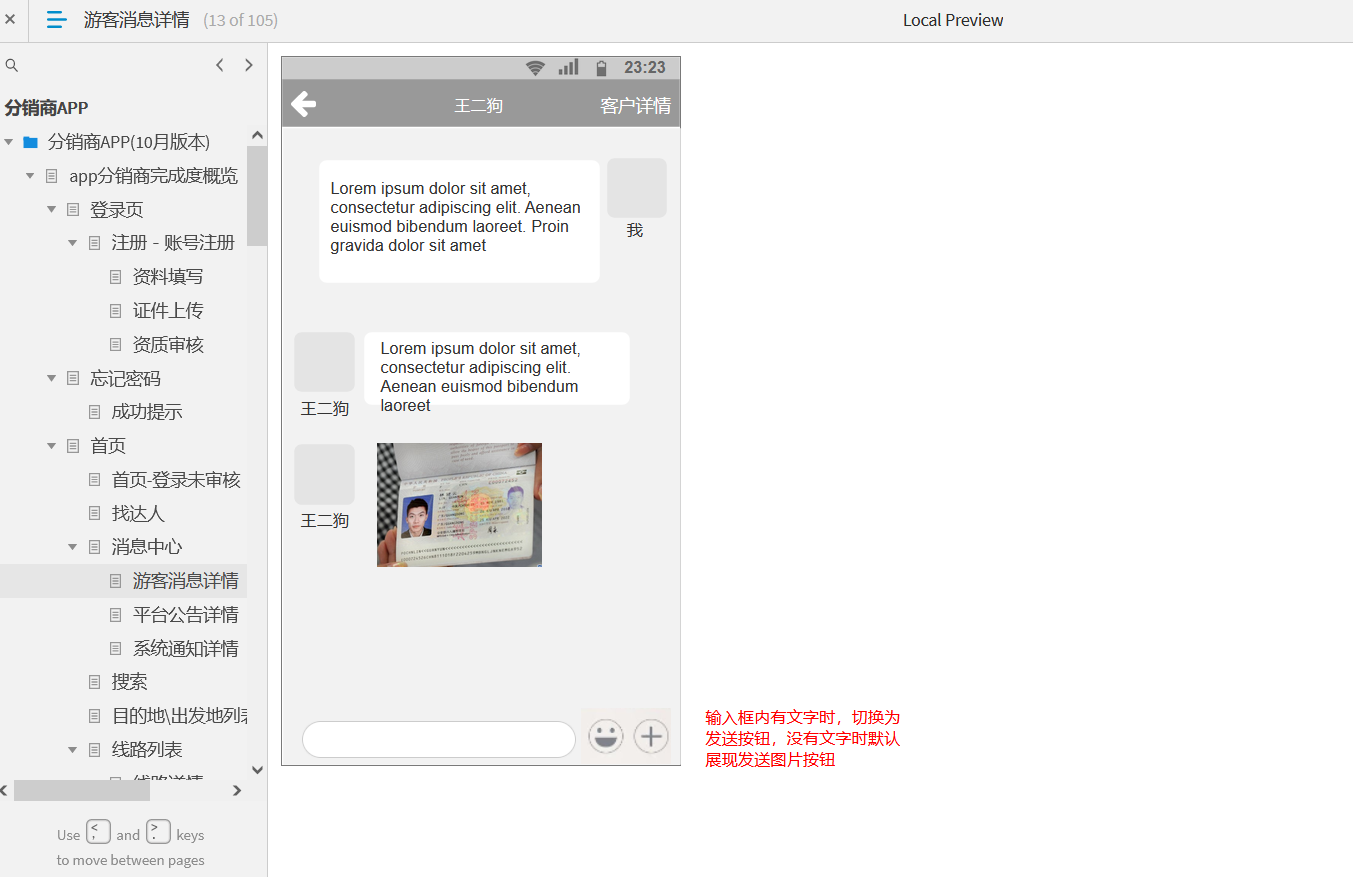1353x877 pixels.
Task: Click the sitemap scrollbar up arrow
Action: click(x=257, y=135)
